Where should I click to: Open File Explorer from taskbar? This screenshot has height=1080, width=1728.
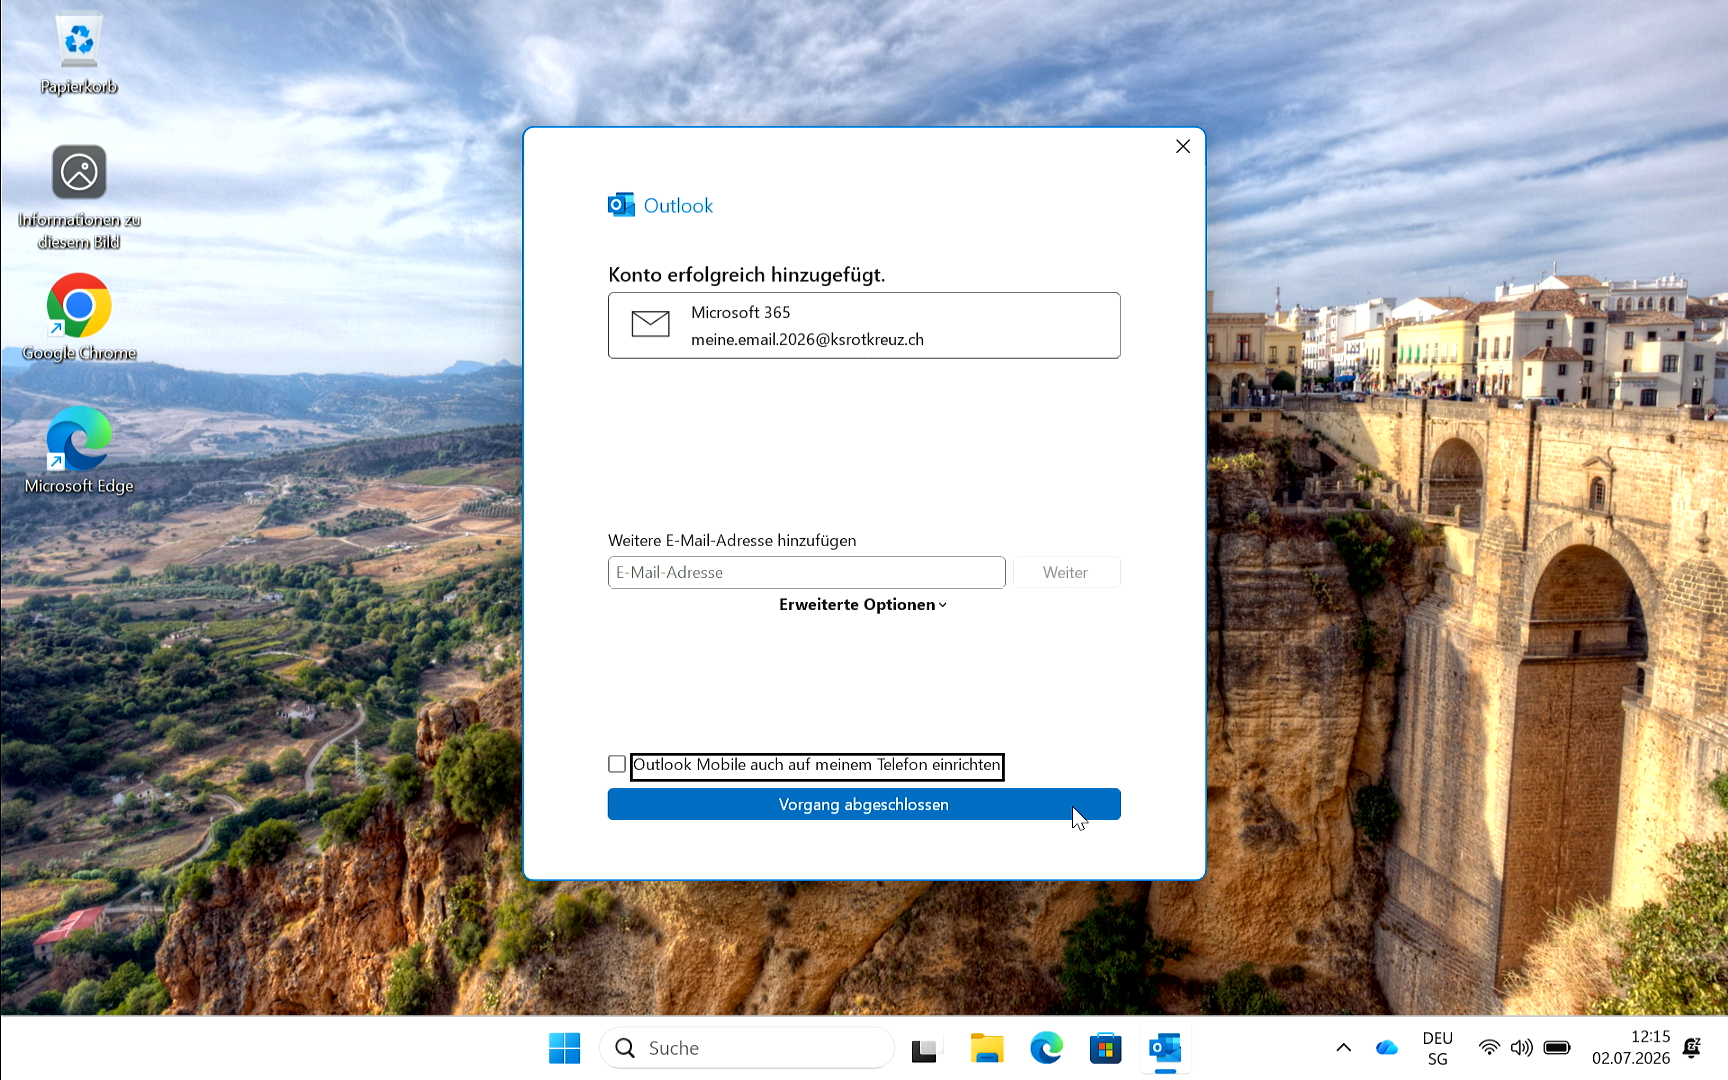987,1048
